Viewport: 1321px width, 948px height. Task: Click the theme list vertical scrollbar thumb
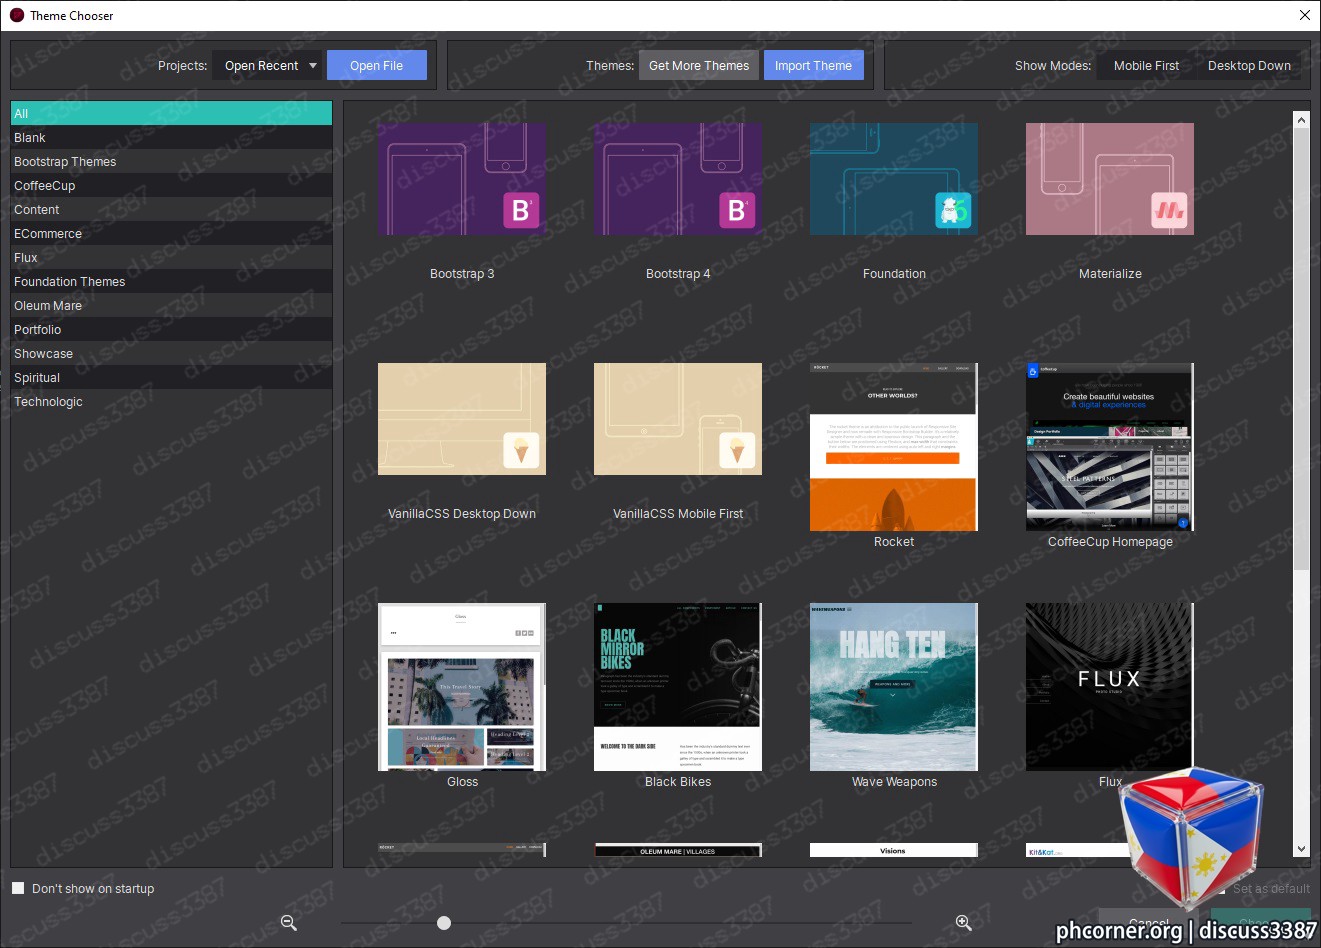point(1301,349)
